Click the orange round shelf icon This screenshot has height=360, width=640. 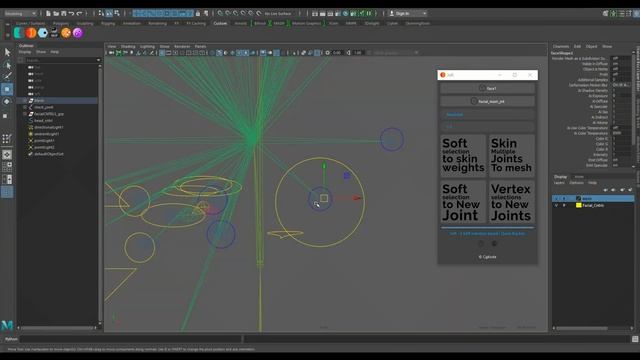[66, 33]
